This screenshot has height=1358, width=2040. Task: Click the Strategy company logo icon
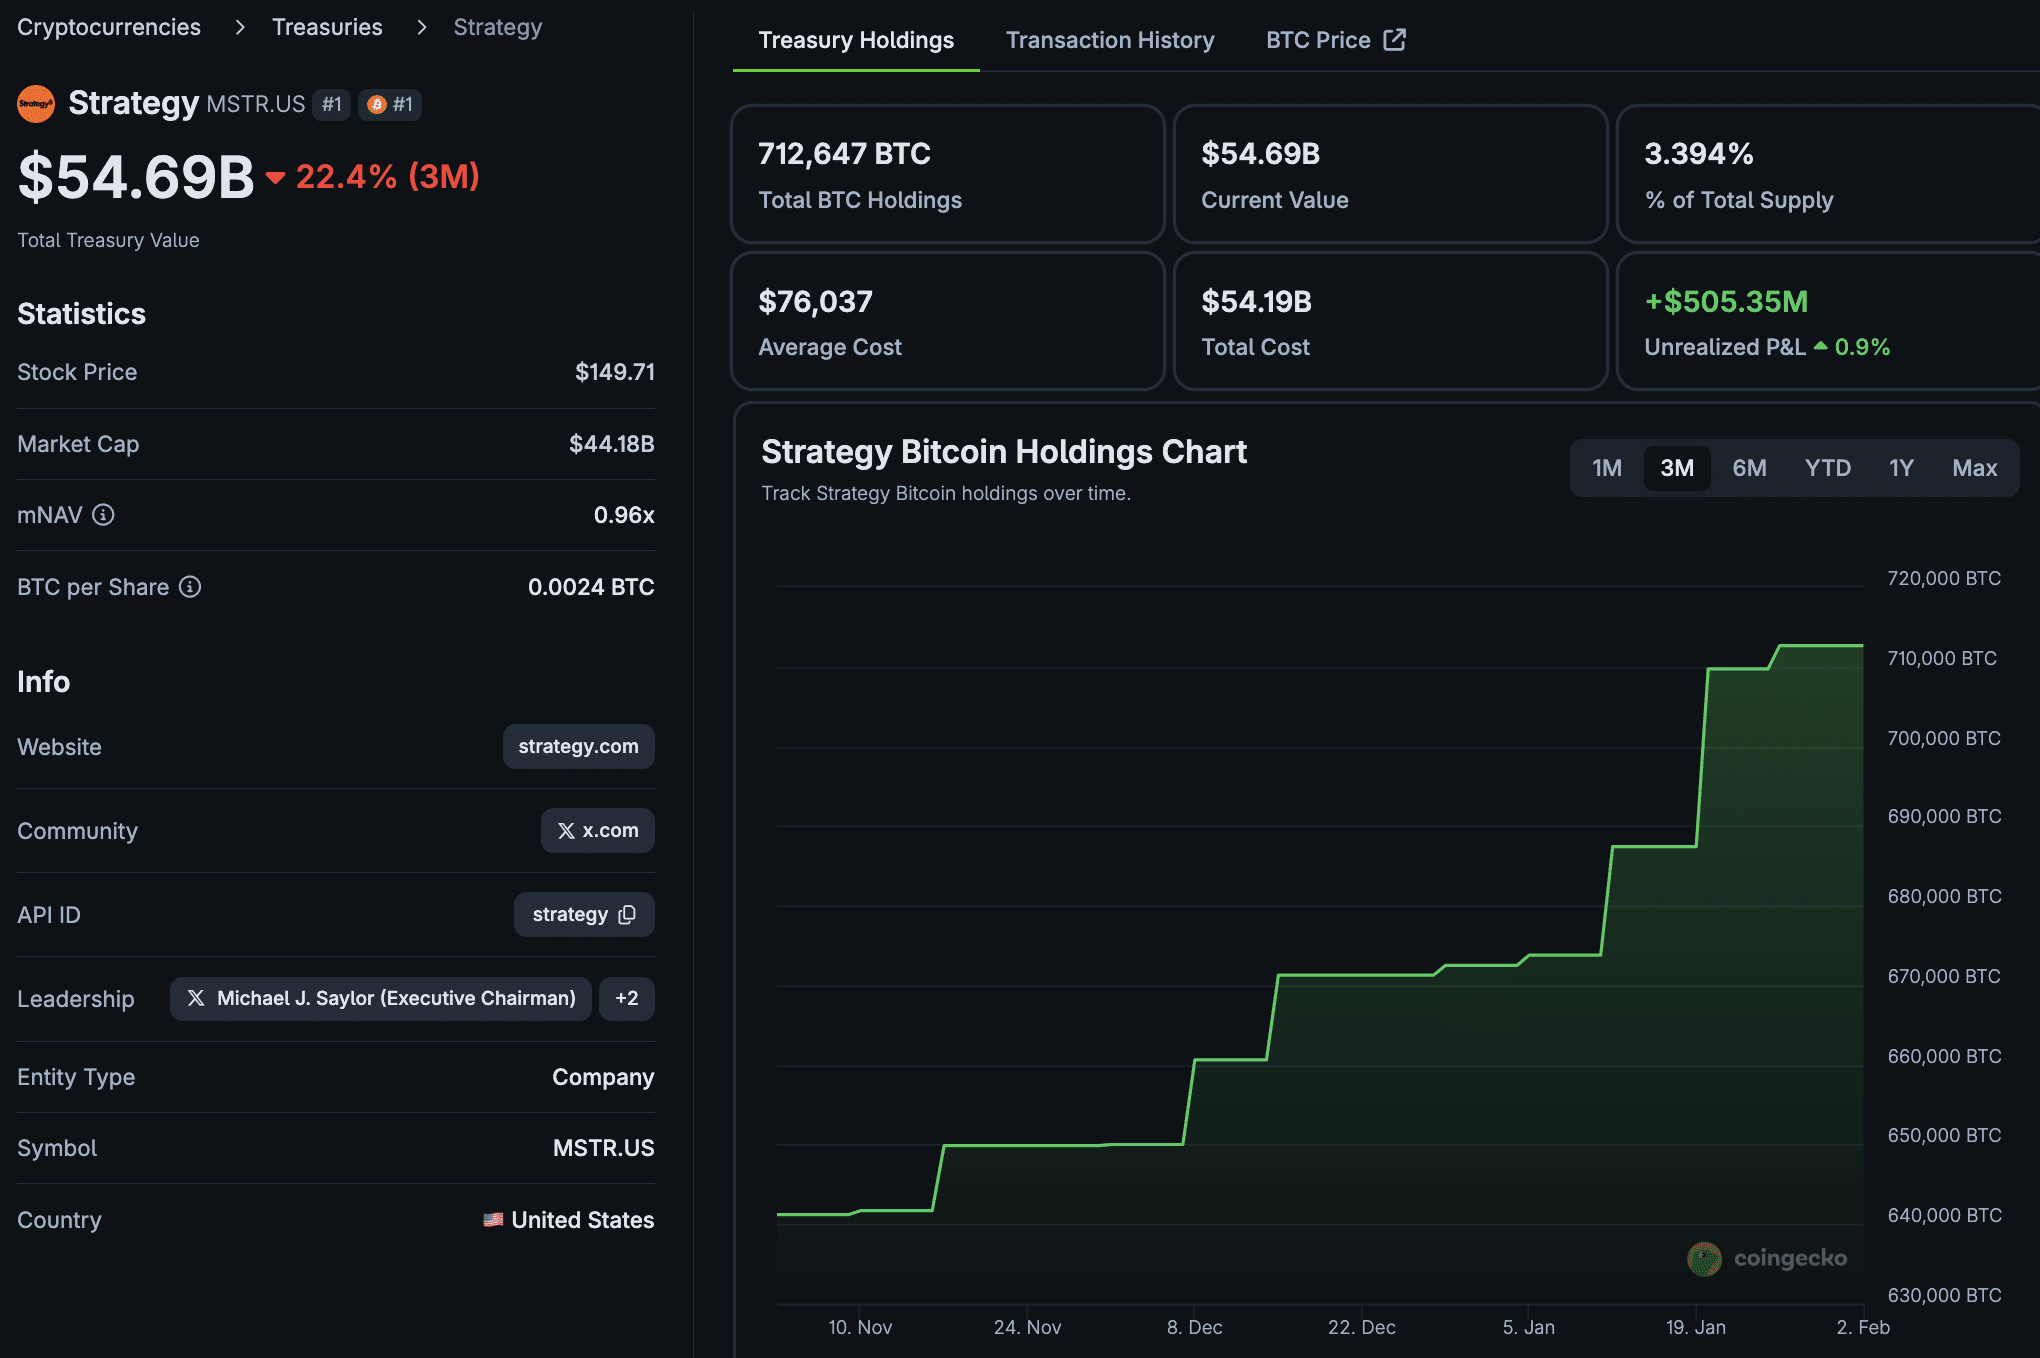(x=36, y=104)
